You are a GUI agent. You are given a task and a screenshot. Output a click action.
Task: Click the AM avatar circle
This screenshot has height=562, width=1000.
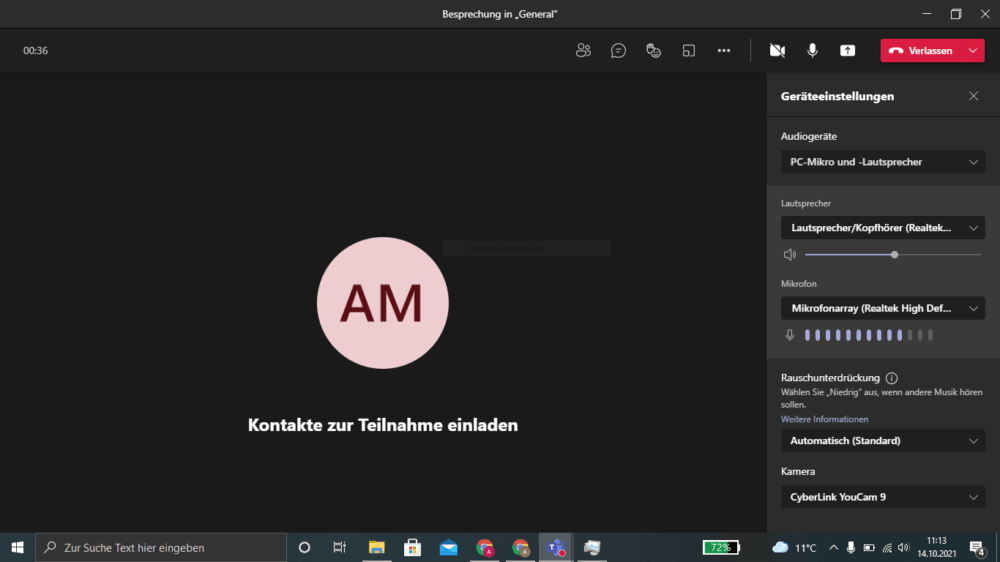pyautogui.click(x=383, y=303)
